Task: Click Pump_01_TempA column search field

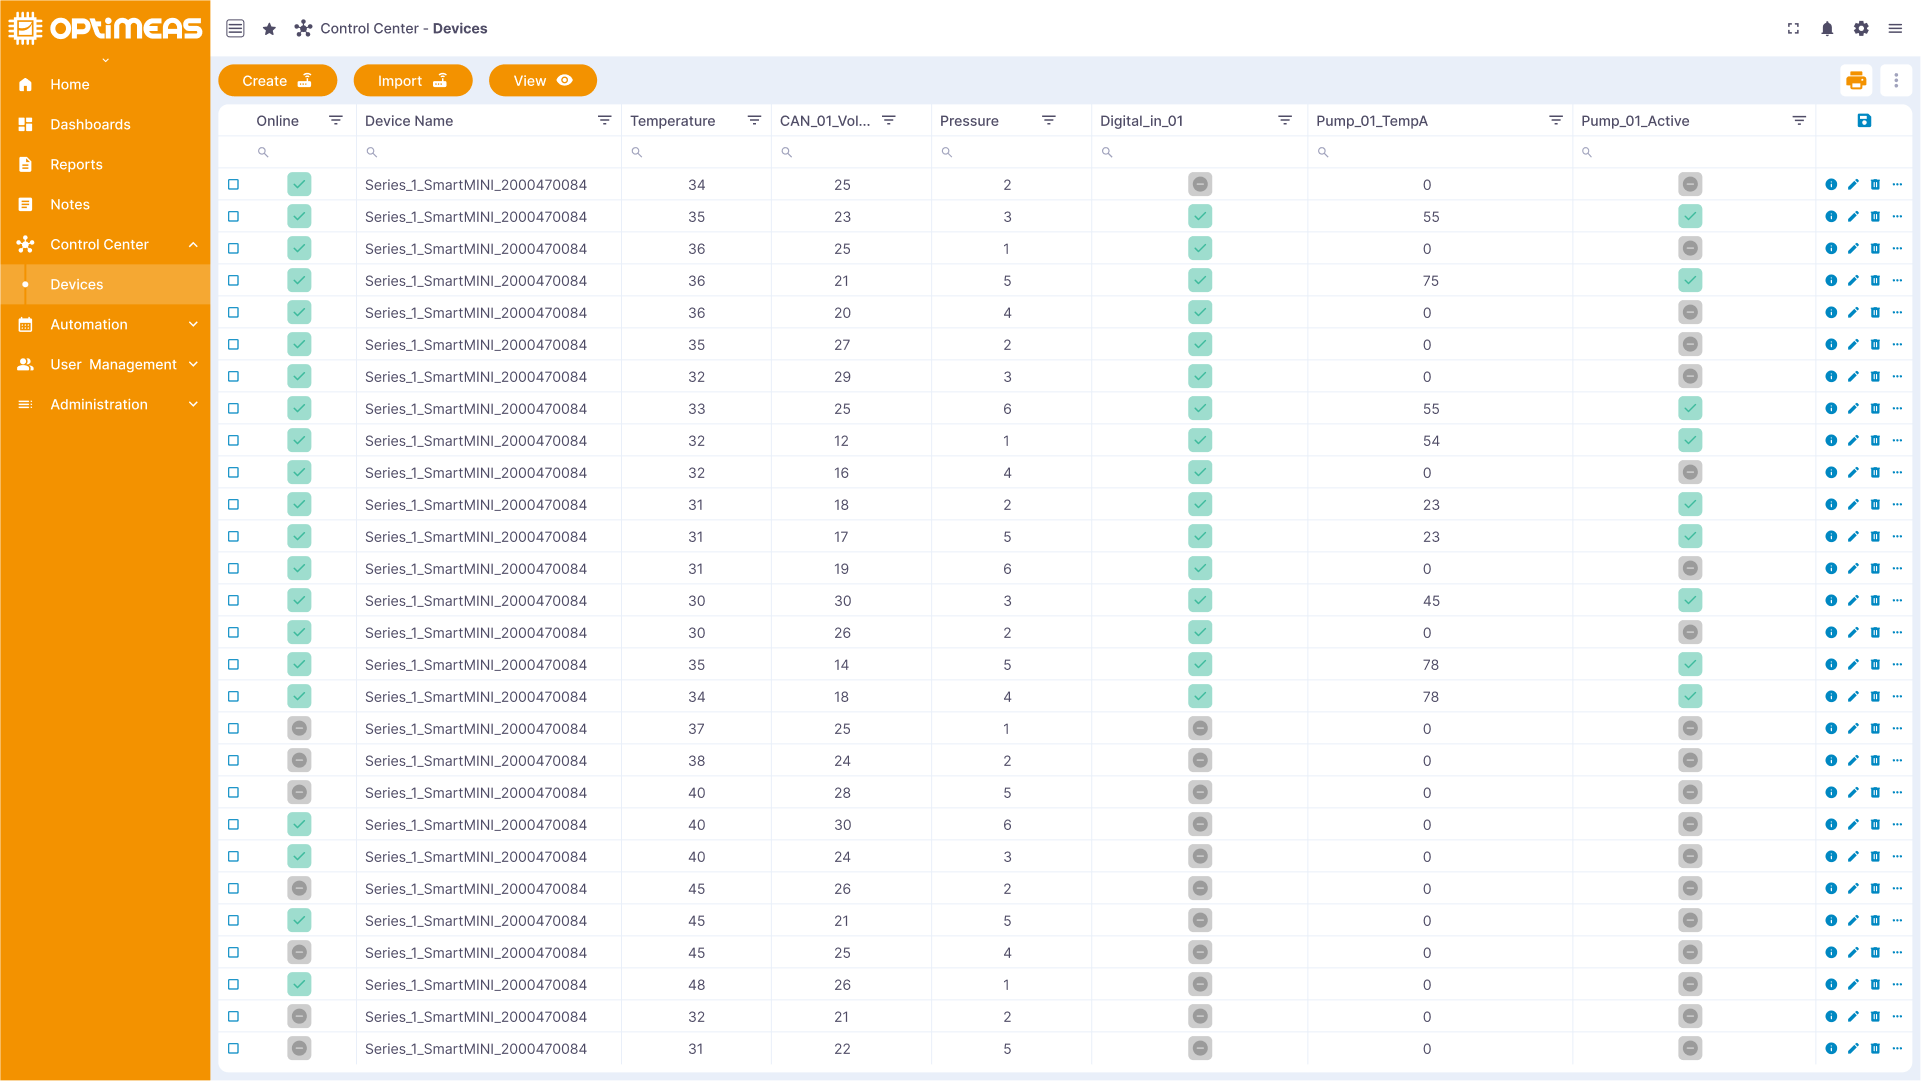Action: tap(1440, 153)
